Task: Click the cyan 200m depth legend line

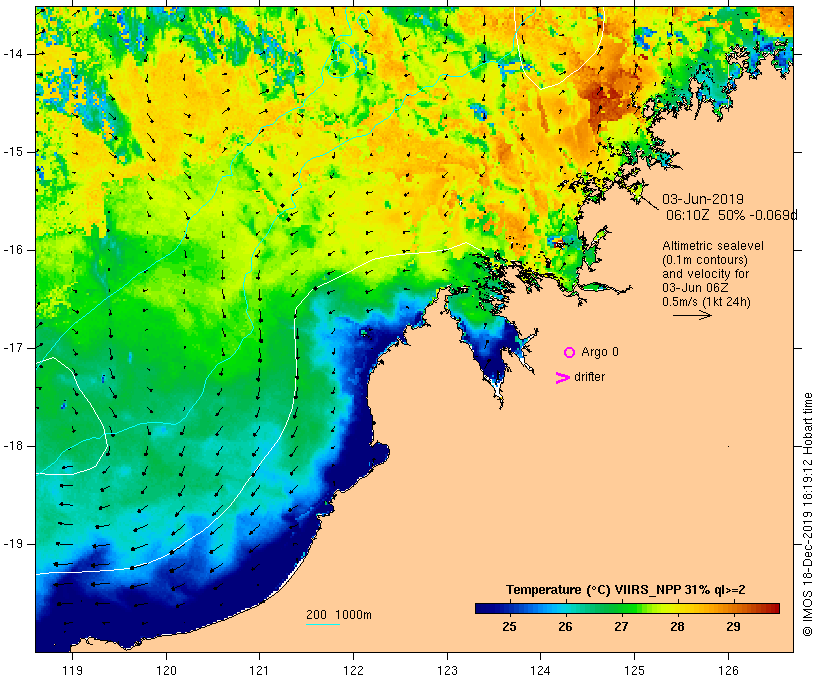Action: tap(323, 624)
